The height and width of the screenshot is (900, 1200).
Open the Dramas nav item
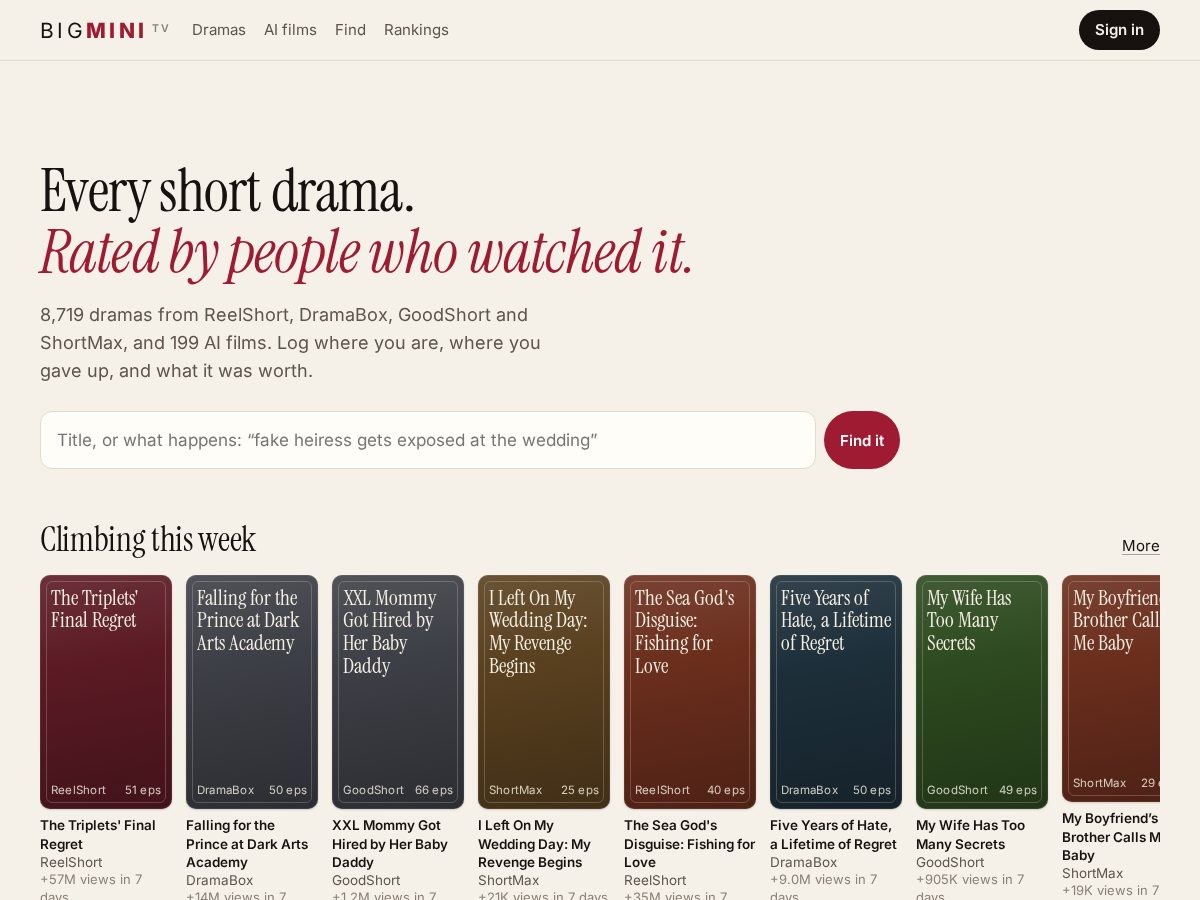pos(219,30)
